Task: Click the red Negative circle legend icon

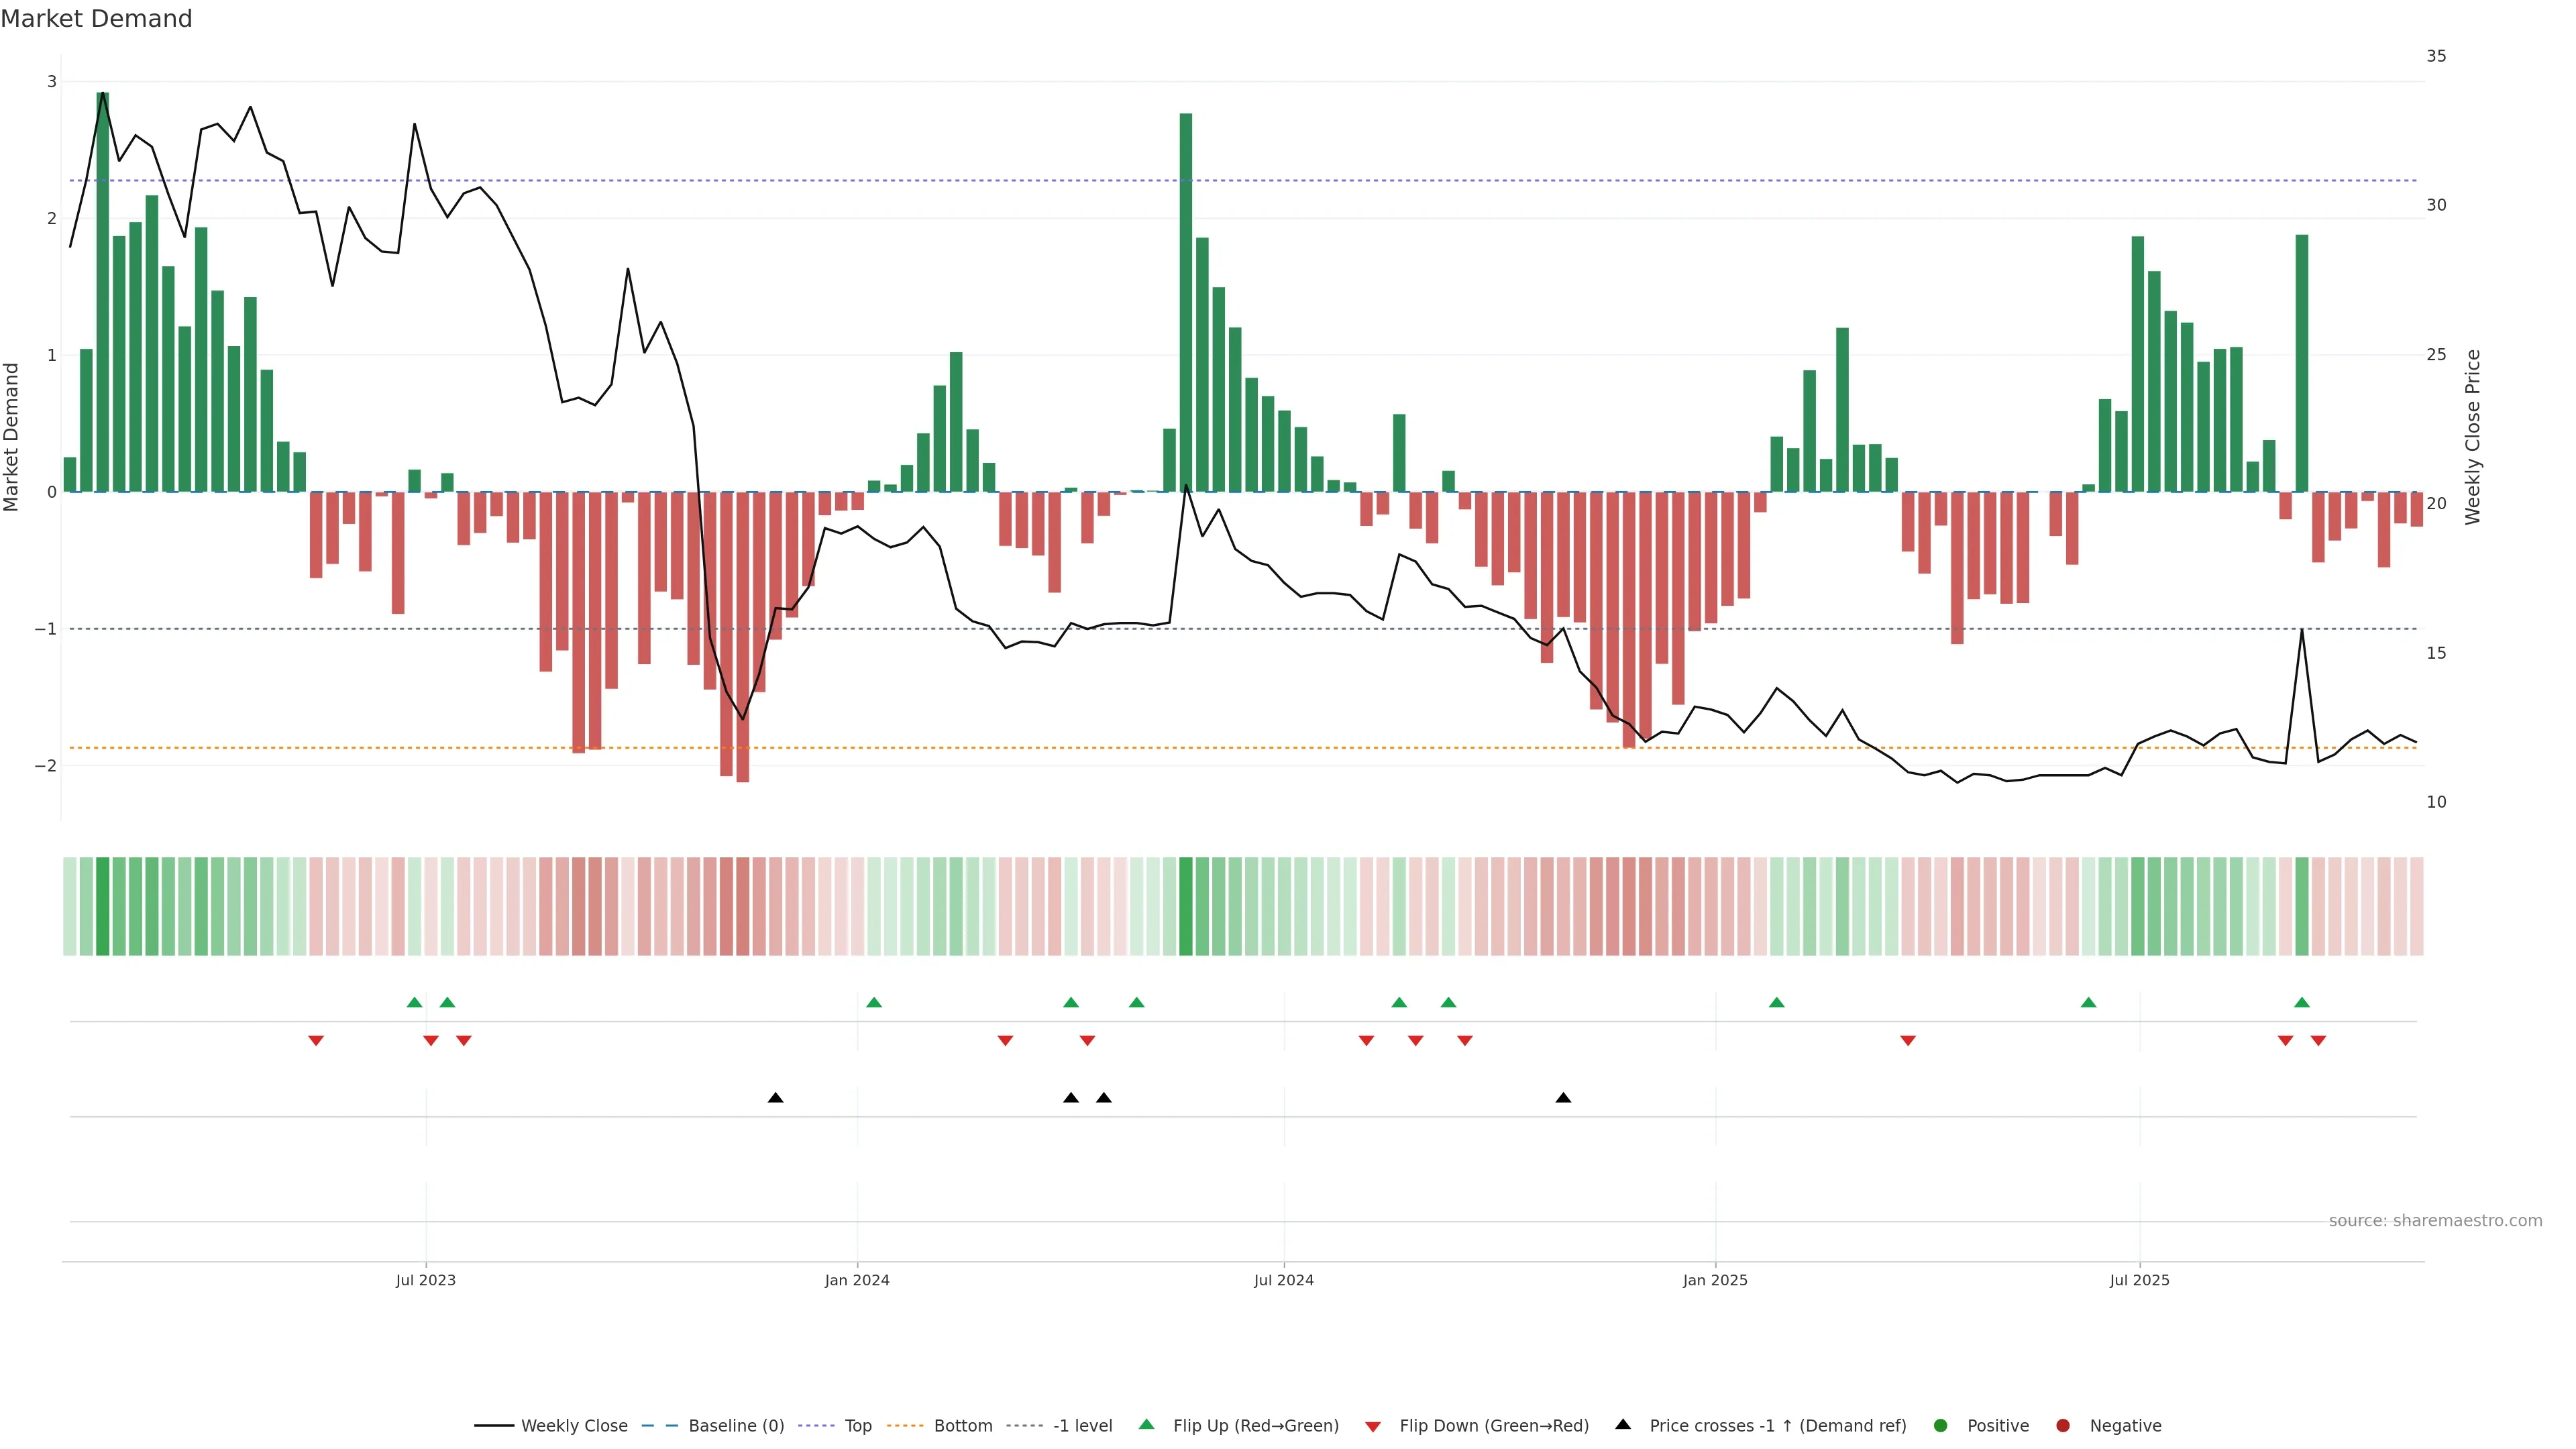Action: [2063, 1425]
